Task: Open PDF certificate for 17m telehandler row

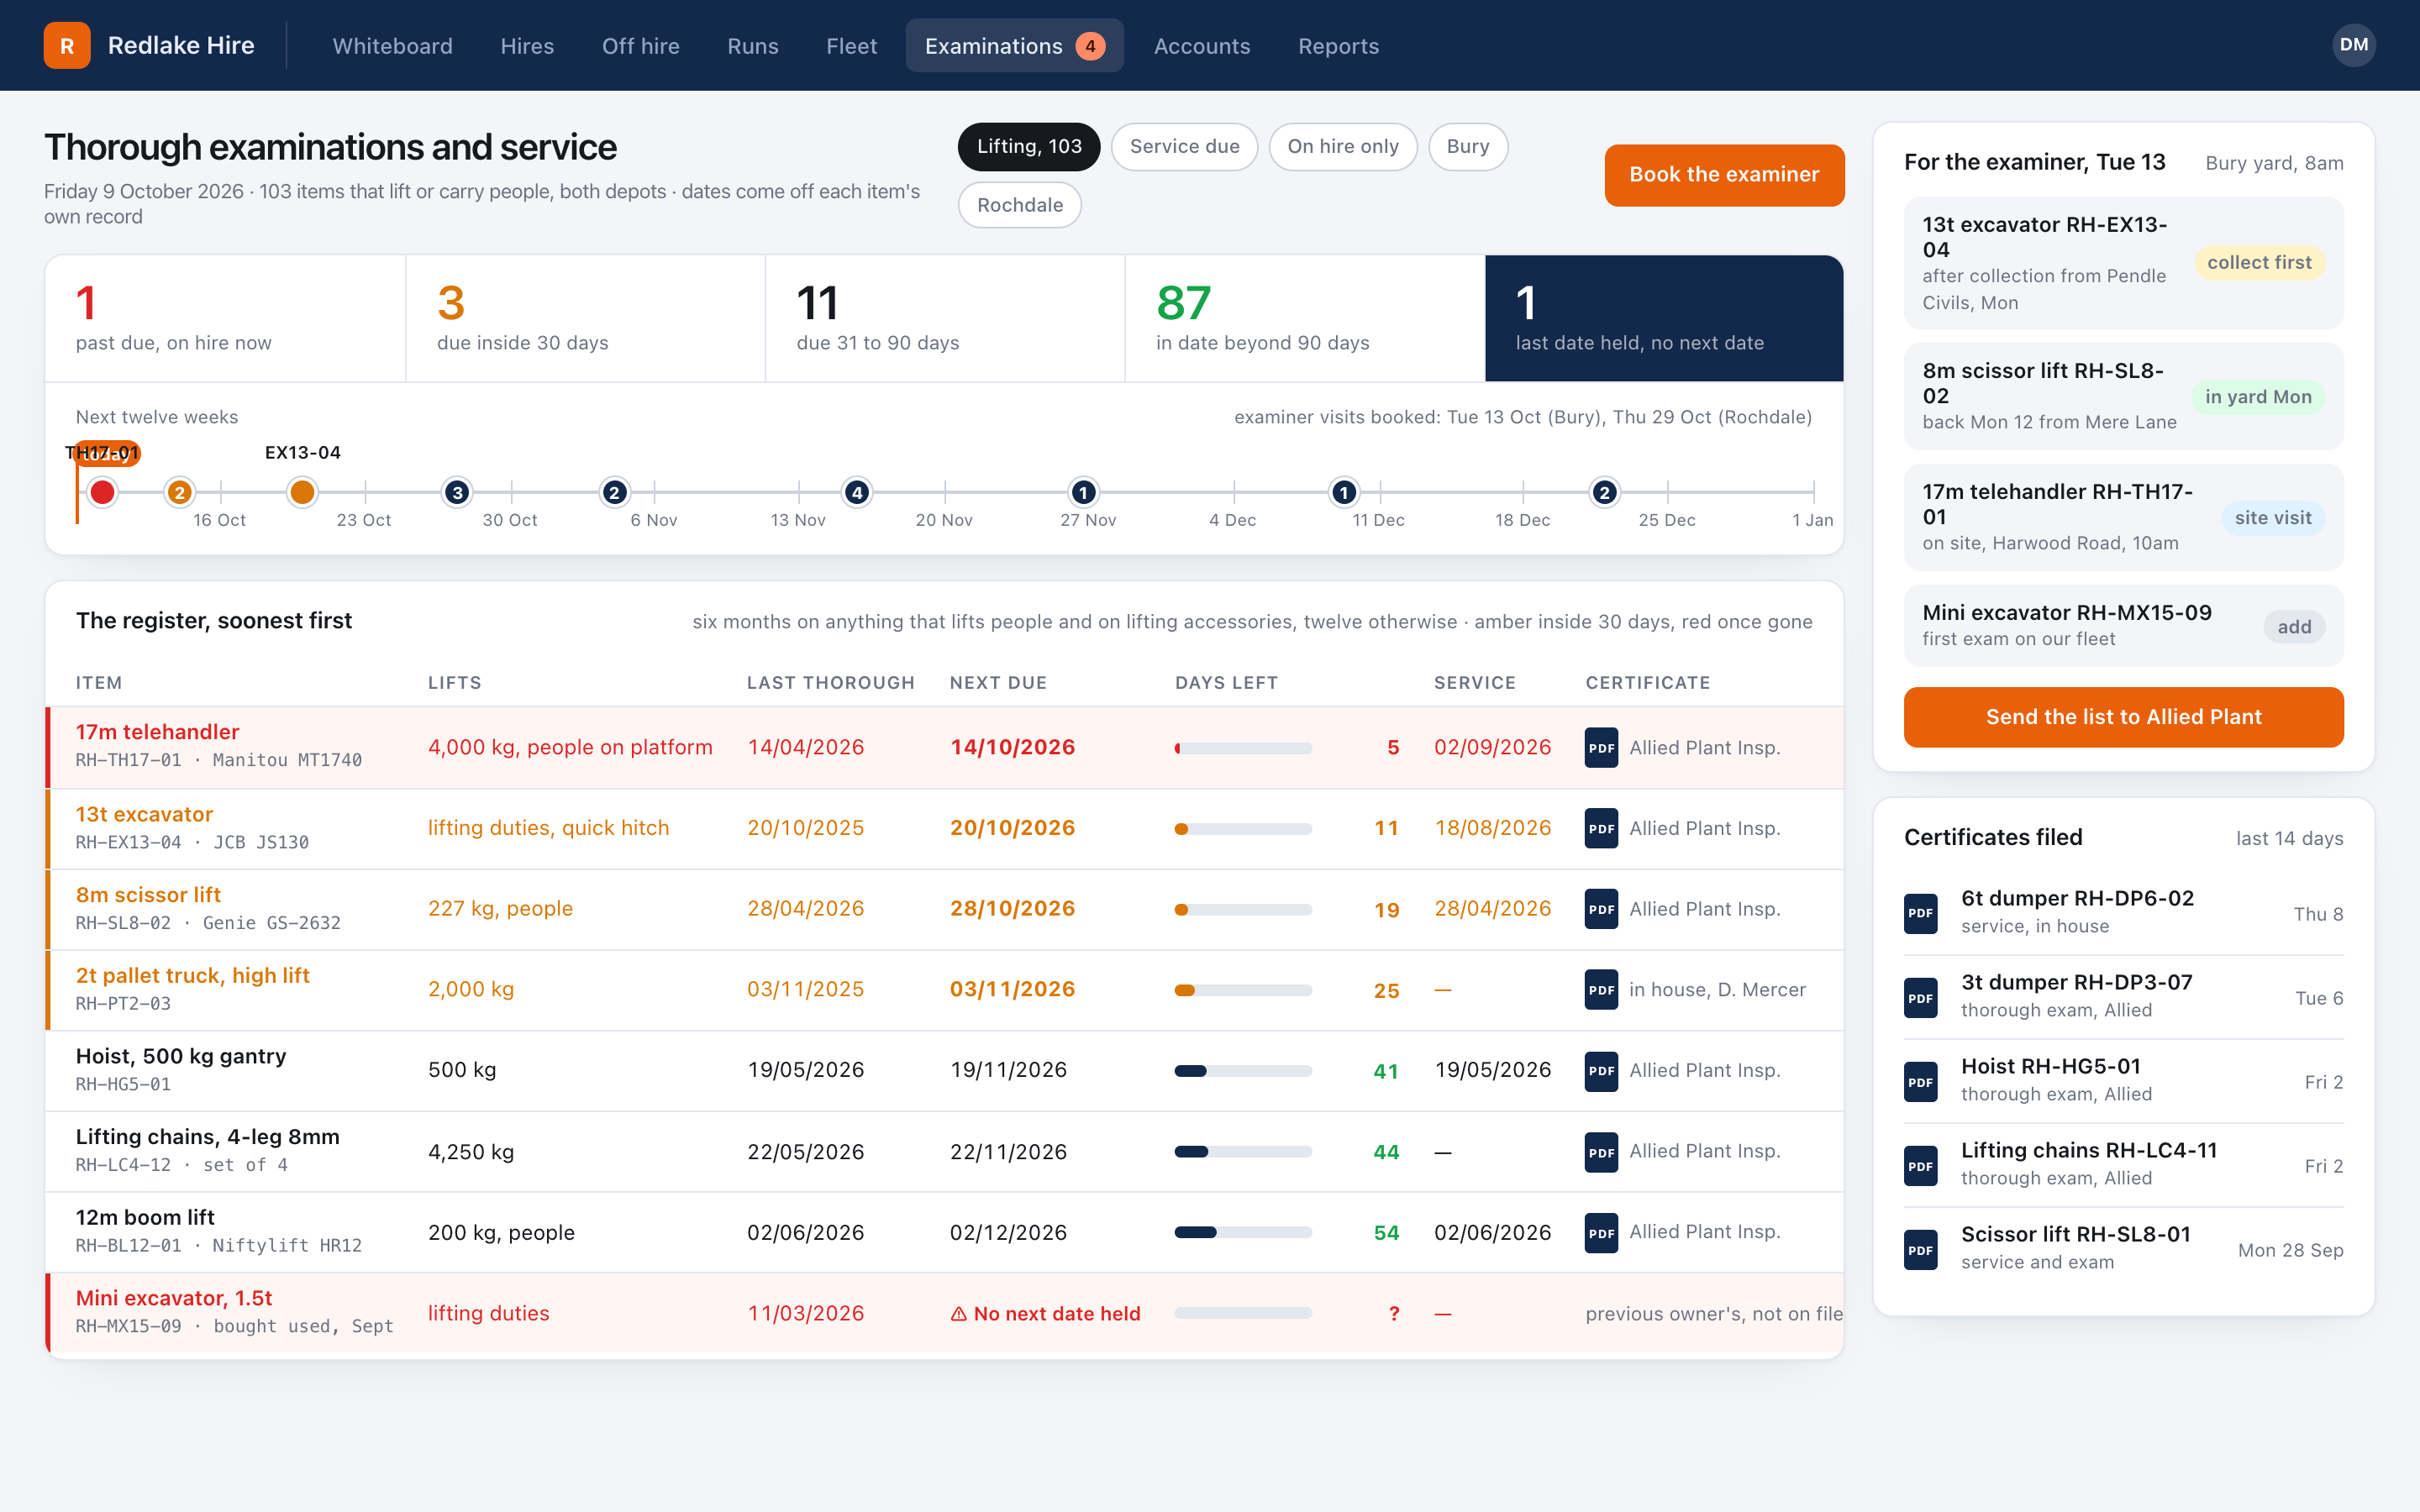Action: point(1601,748)
